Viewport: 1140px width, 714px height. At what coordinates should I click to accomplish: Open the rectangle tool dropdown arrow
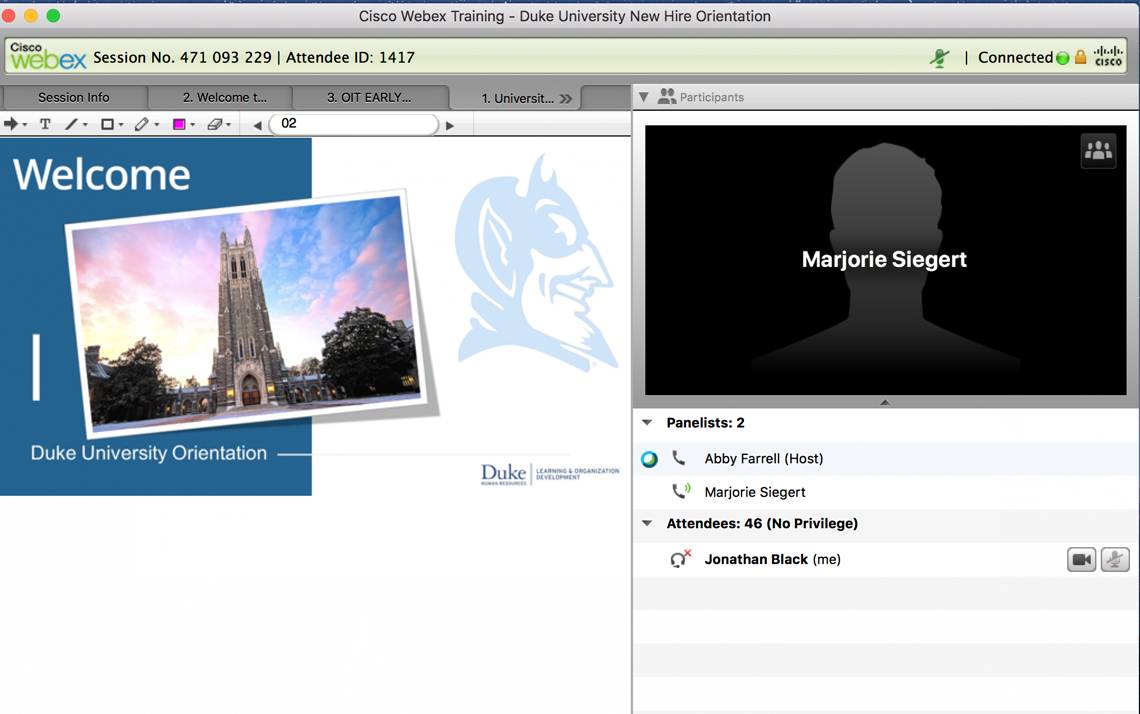(x=121, y=125)
